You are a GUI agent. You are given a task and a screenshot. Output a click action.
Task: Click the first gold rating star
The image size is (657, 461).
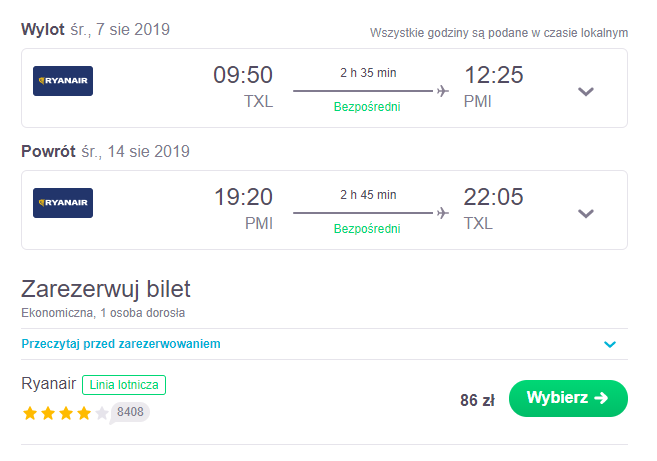click(30, 413)
